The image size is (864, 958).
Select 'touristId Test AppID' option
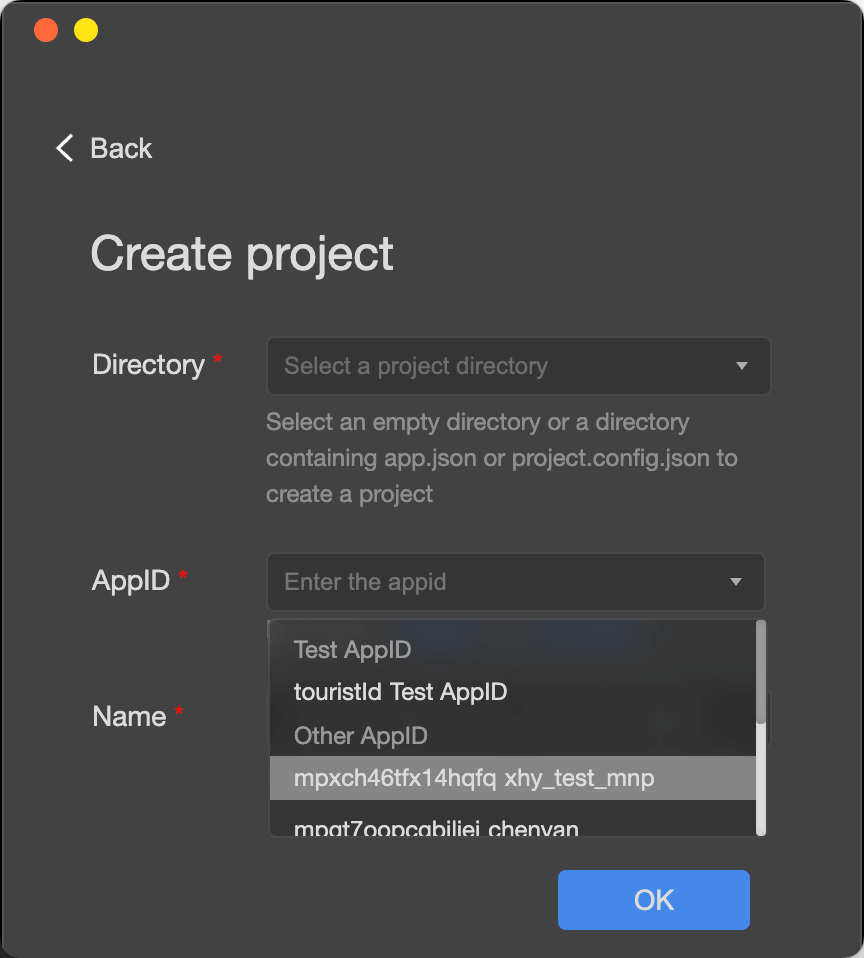[400, 692]
